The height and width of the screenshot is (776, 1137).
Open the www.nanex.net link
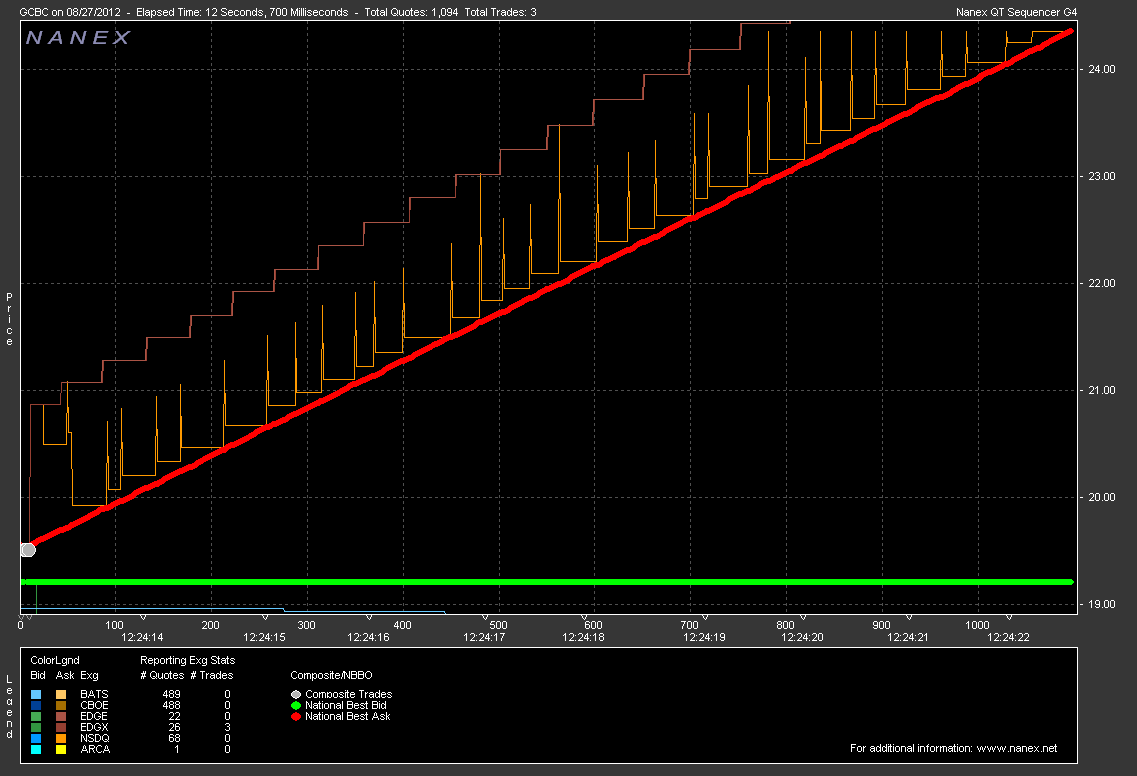pos(1017,748)
